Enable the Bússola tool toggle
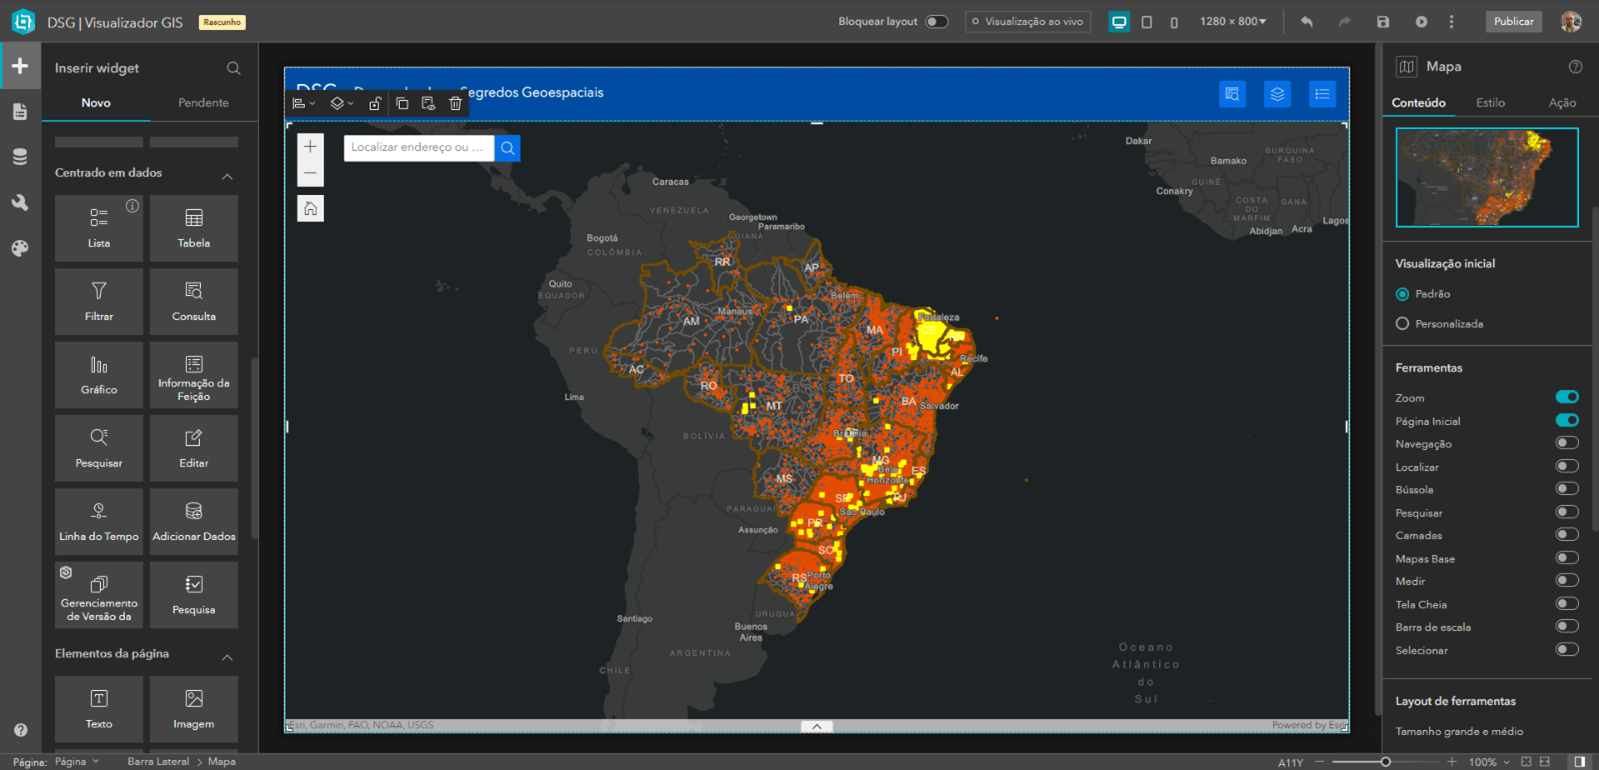Screen dimensions: 1599x770 pyautogui.click(x=1566, y=489)
